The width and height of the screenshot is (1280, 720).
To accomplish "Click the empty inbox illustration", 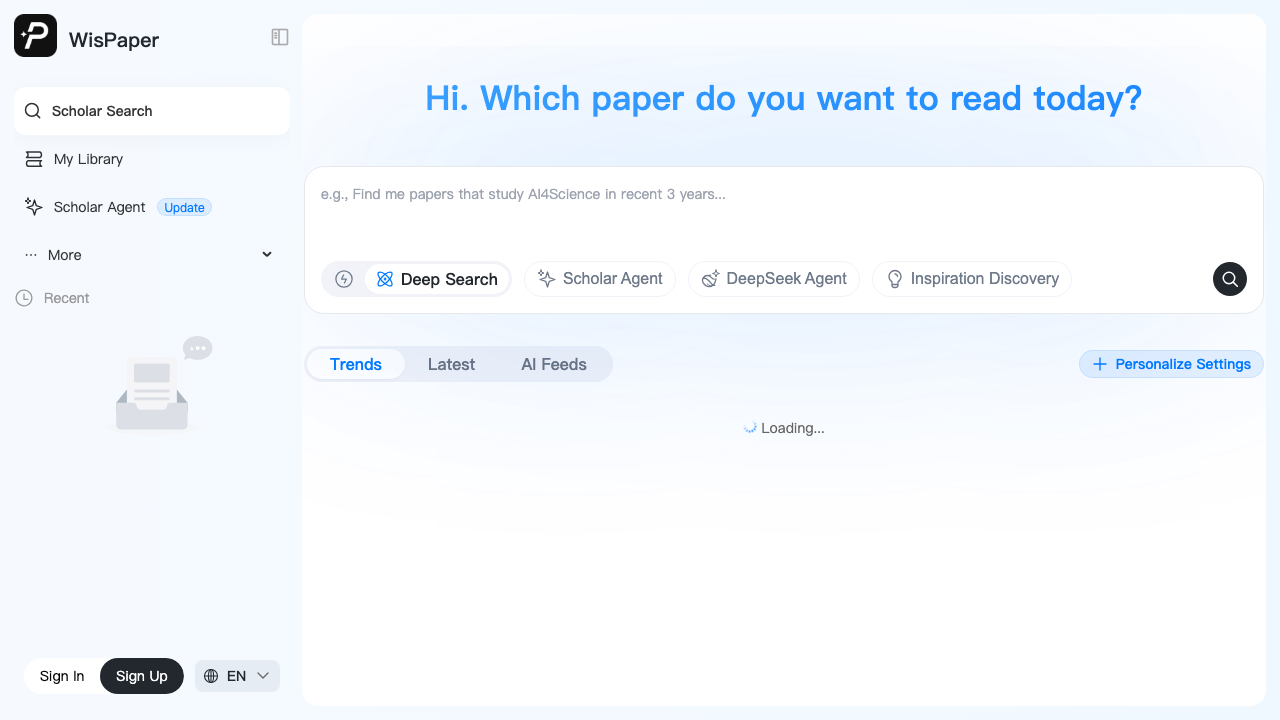I will (160, 384).
